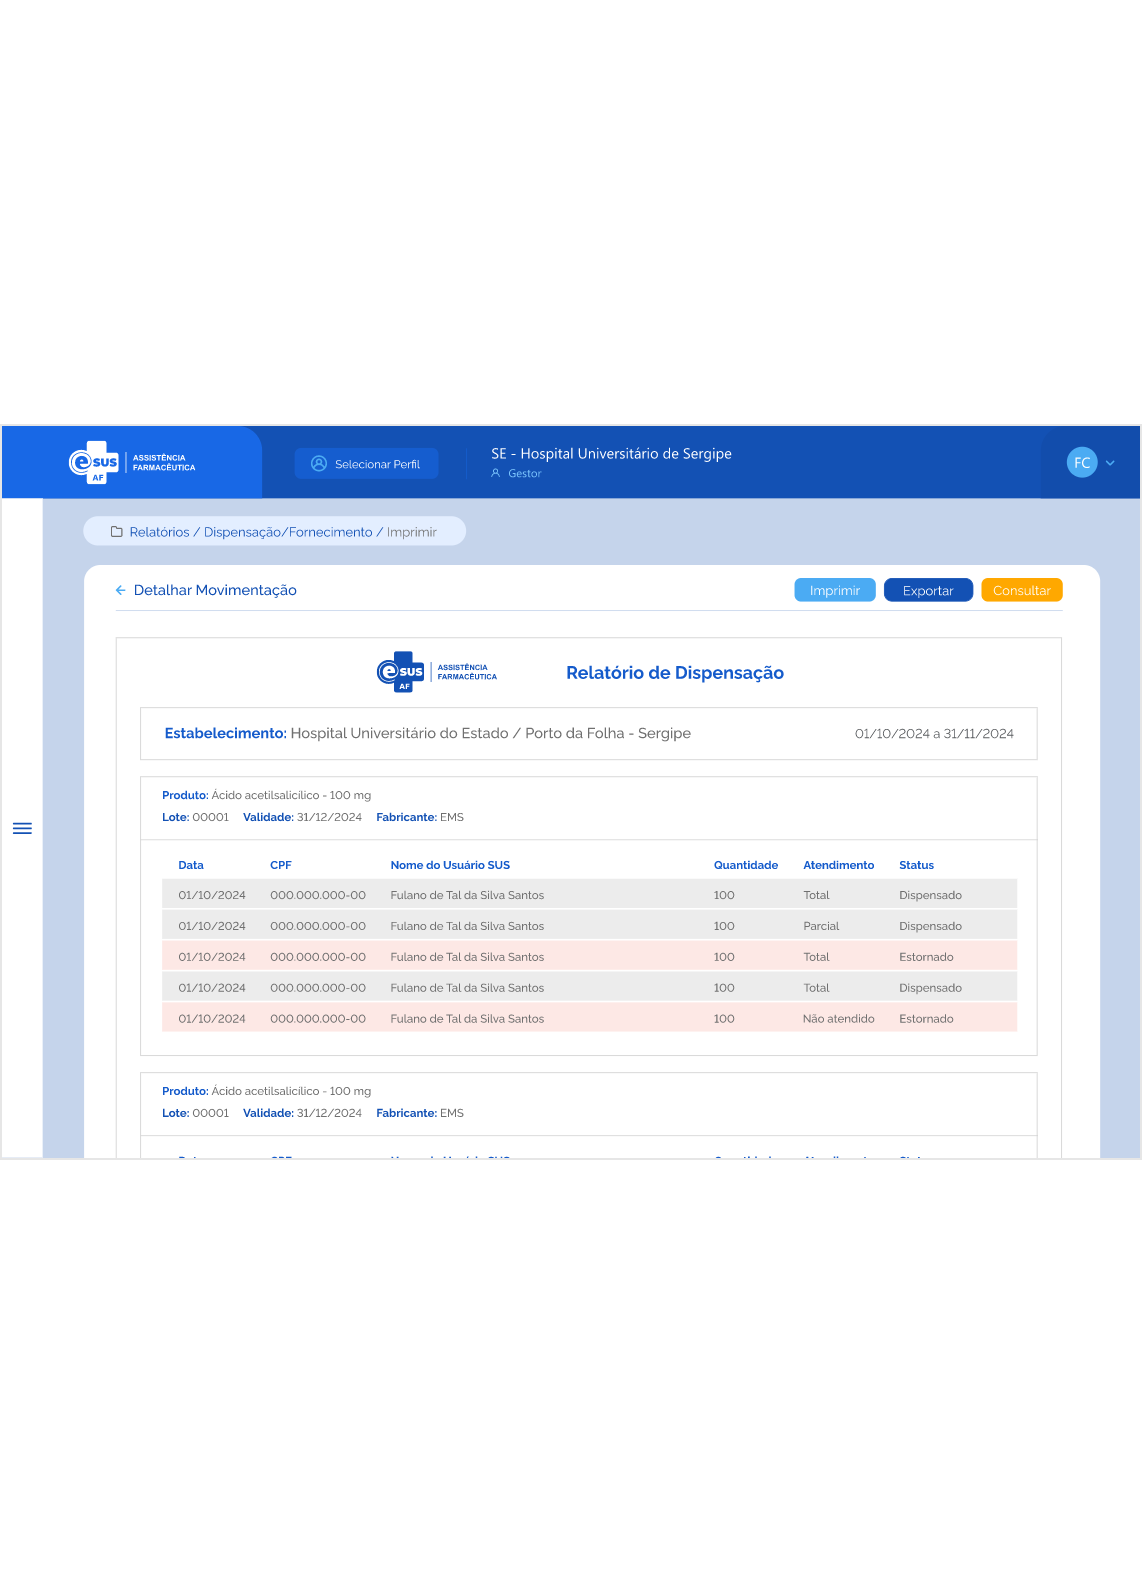
Task: Open the Relatórios breadcrumb link
Action: tap(159, 532)
